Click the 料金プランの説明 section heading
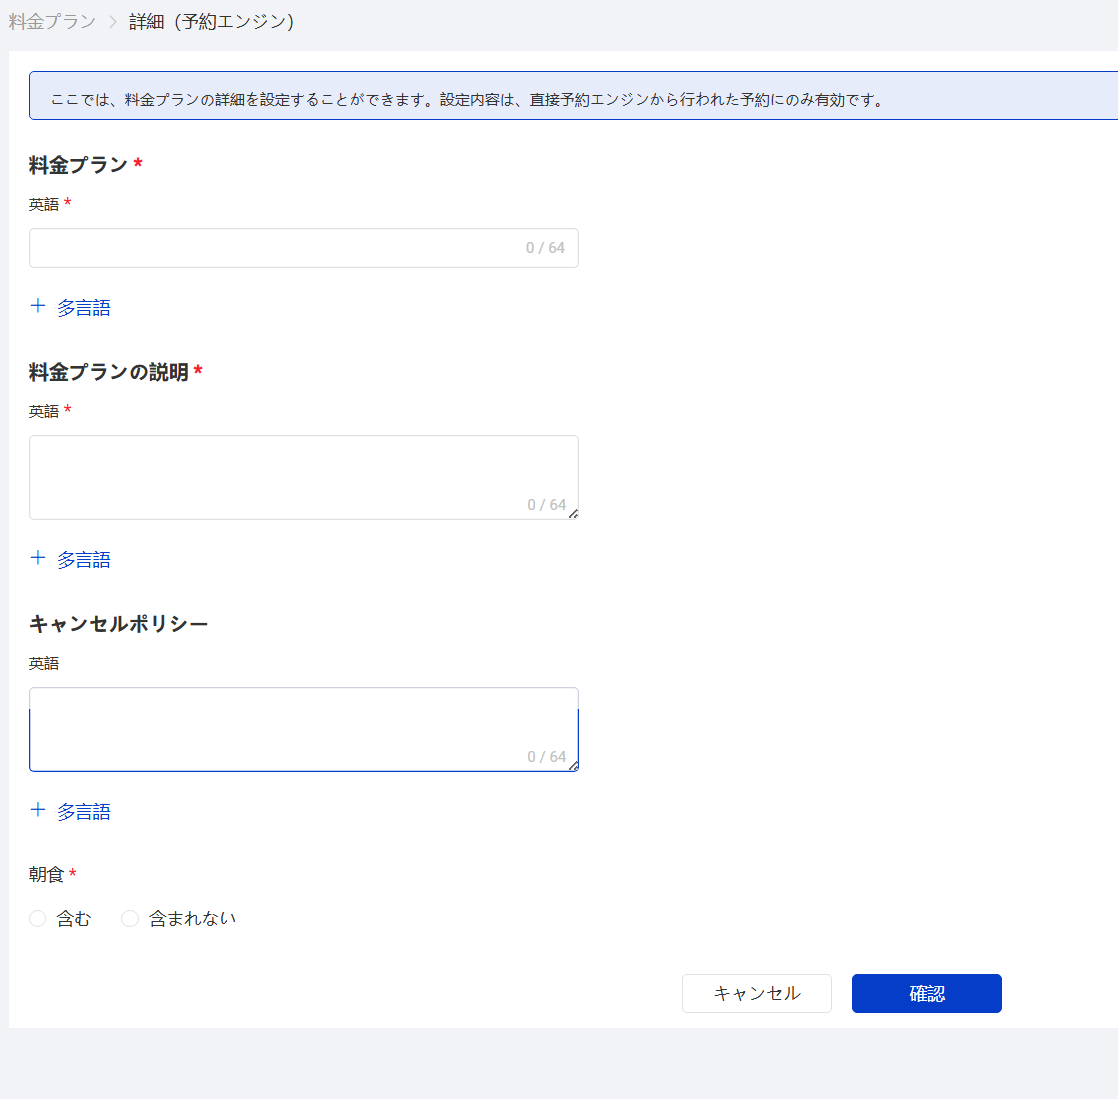 108,372
